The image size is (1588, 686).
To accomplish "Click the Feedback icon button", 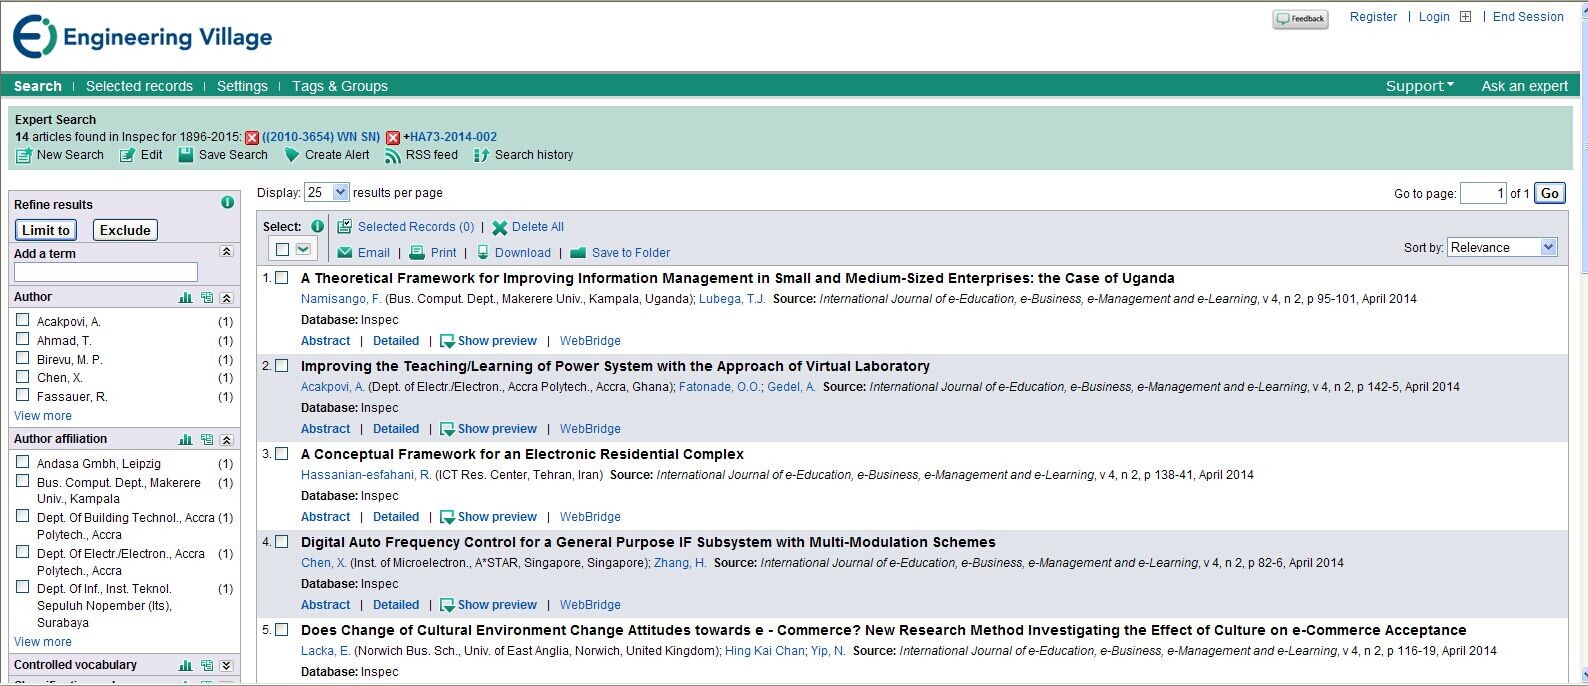I will pyautogui.click(x=1300, y=19).
